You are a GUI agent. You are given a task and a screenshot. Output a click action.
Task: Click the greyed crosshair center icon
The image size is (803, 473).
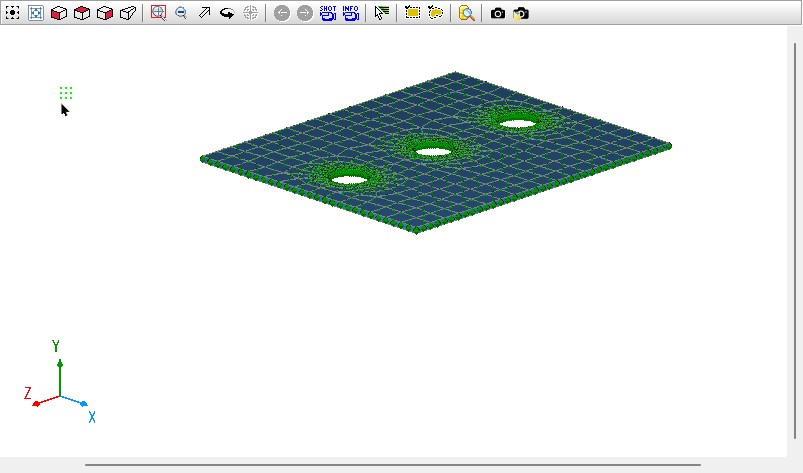[250, 13]
